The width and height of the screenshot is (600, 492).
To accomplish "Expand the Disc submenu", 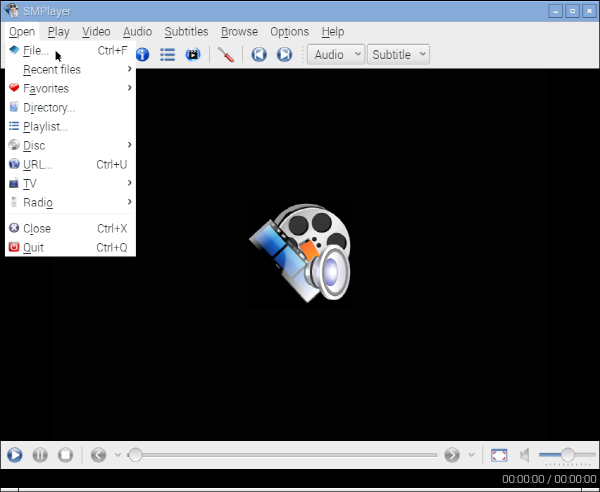I will point(70,145).
